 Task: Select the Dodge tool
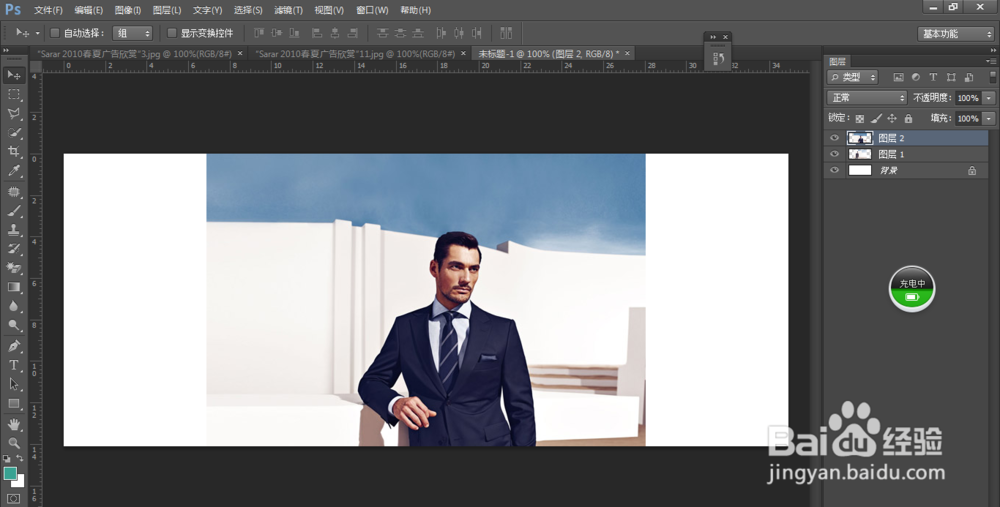point(13,325)
